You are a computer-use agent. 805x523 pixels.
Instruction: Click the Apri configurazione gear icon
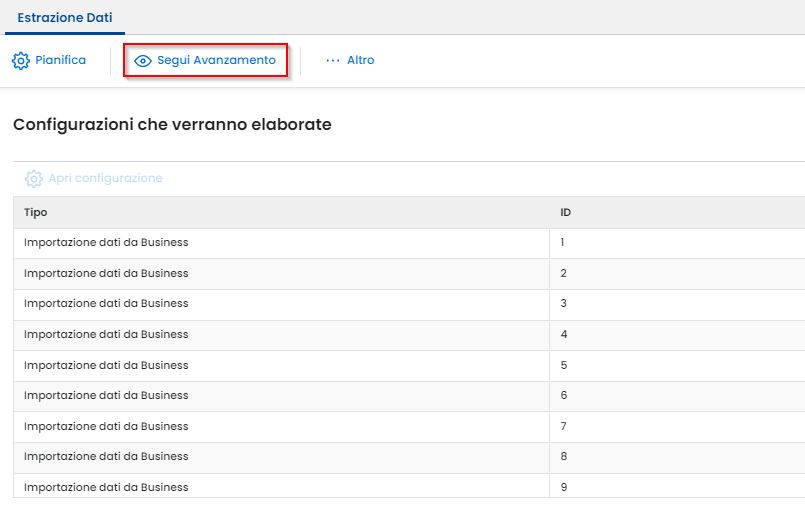click(34, 179)
